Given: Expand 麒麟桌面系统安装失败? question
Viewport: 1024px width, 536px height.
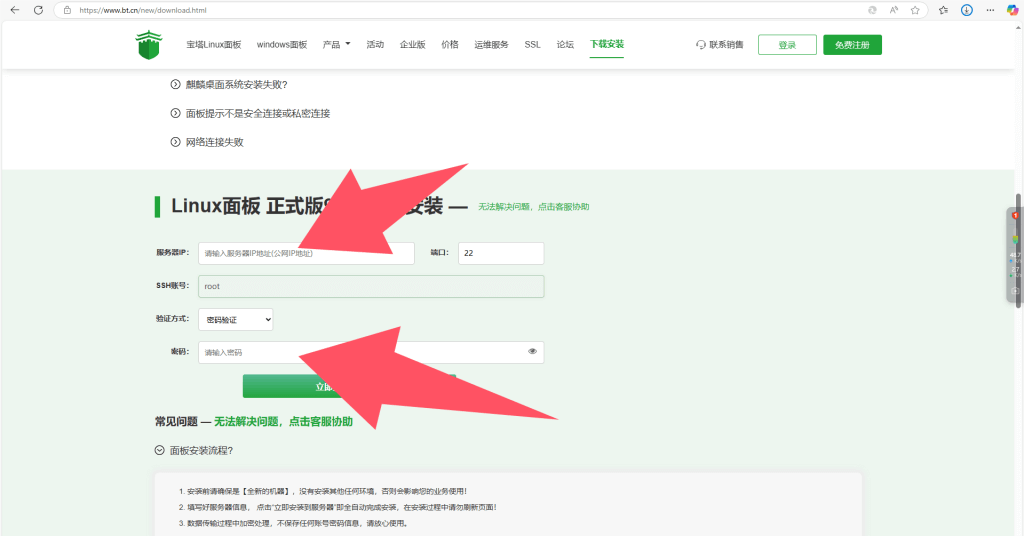Looking at the screenshot, I should [229, 84].
